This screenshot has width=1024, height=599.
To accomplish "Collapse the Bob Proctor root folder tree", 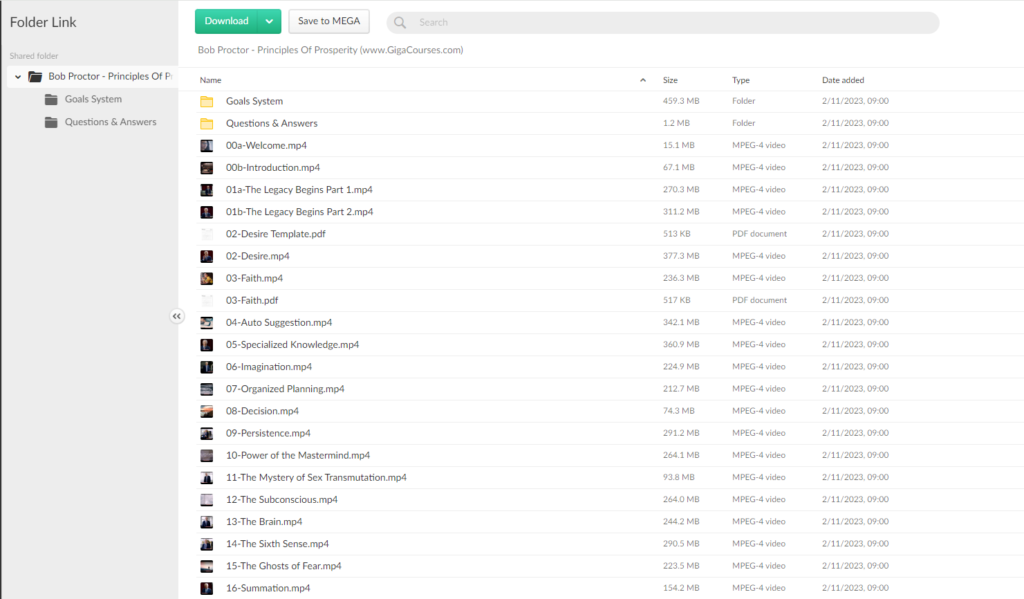I will (x=18, y=76).
